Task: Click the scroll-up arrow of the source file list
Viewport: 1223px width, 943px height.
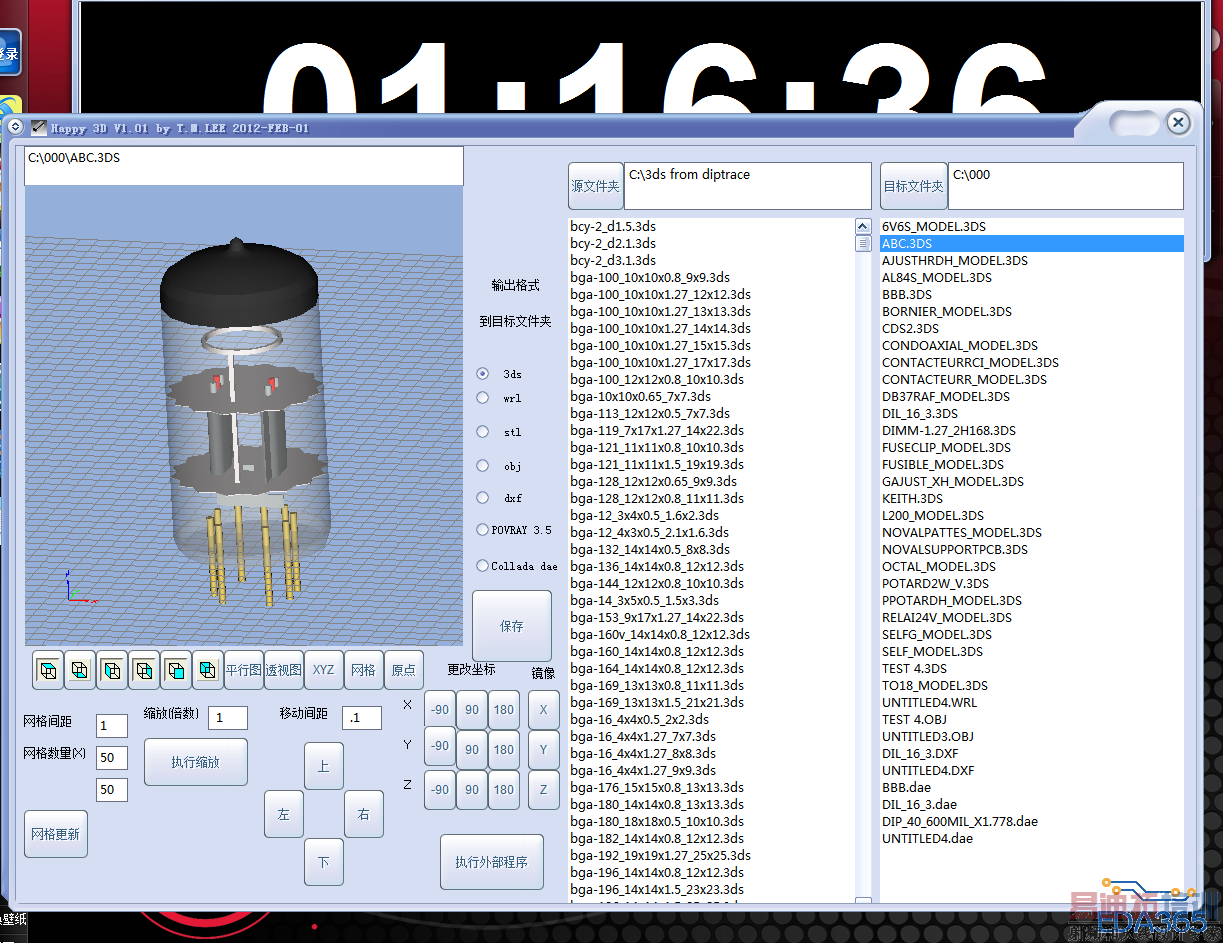Action: tap(863, 227)
